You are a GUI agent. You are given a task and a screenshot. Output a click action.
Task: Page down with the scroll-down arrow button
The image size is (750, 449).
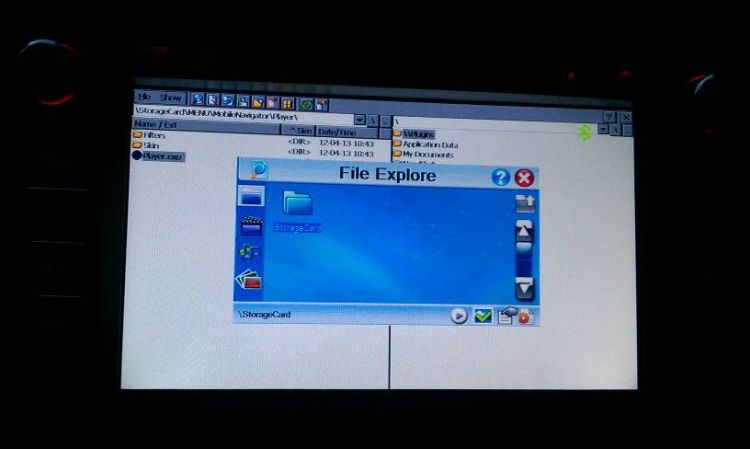pyautogui.click(x=524, y=288)
